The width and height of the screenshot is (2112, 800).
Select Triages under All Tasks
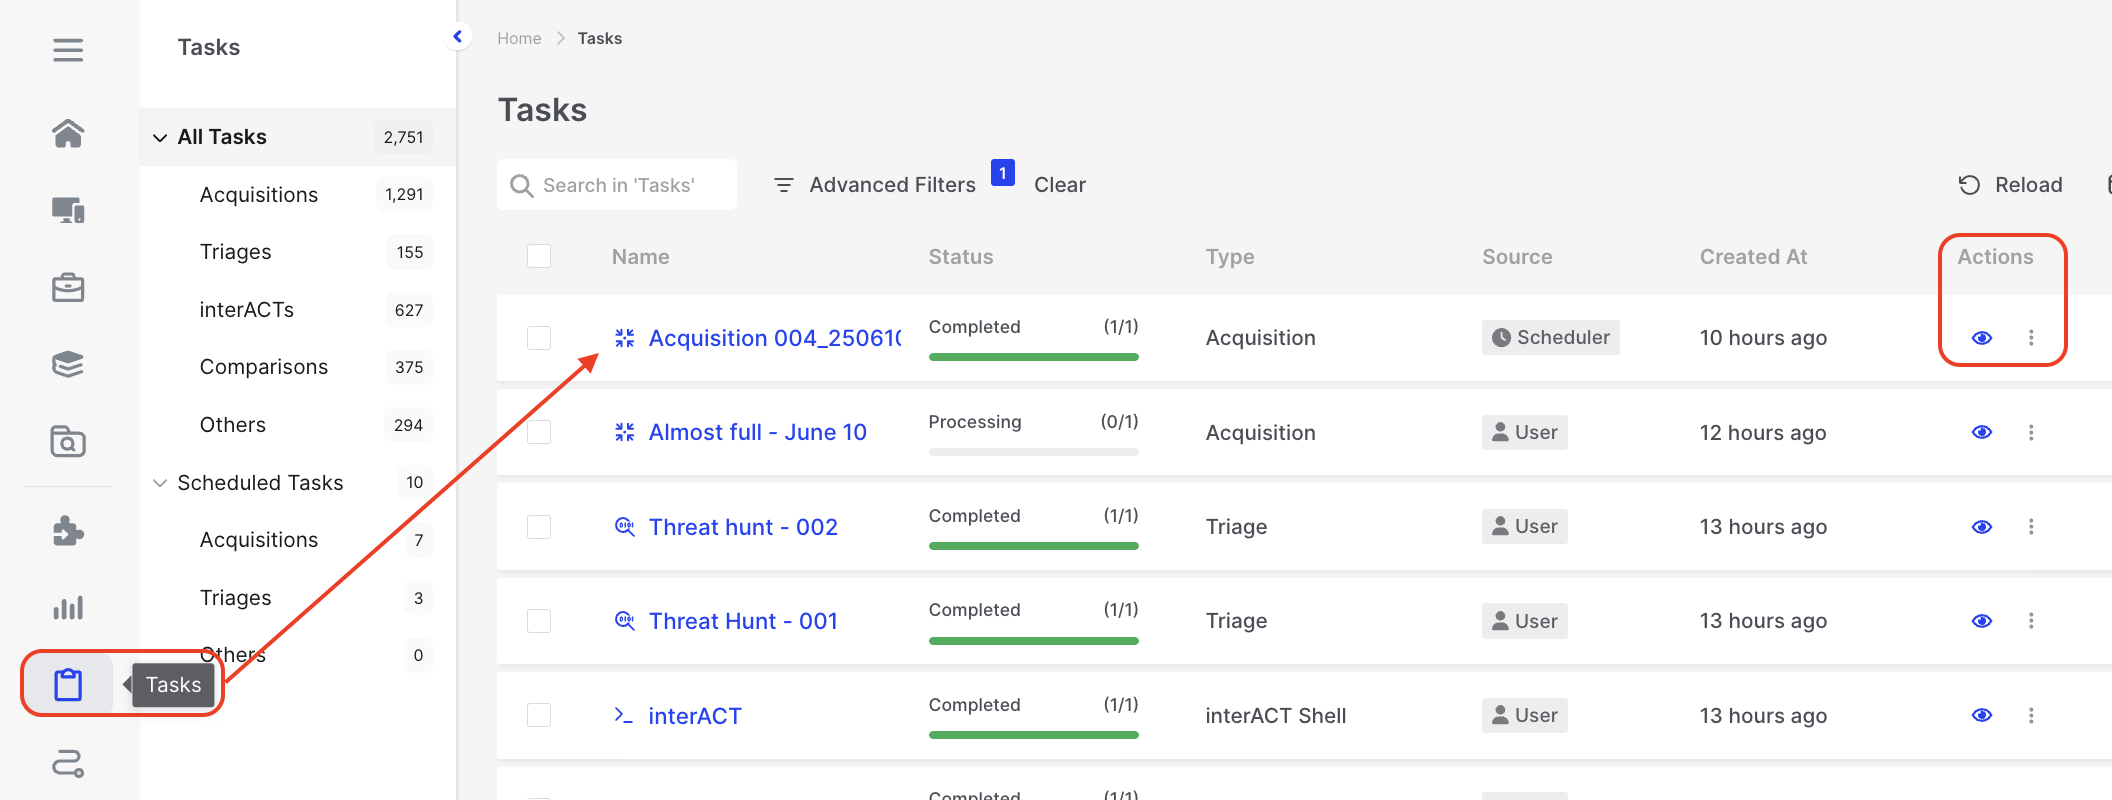click(236, 252)
